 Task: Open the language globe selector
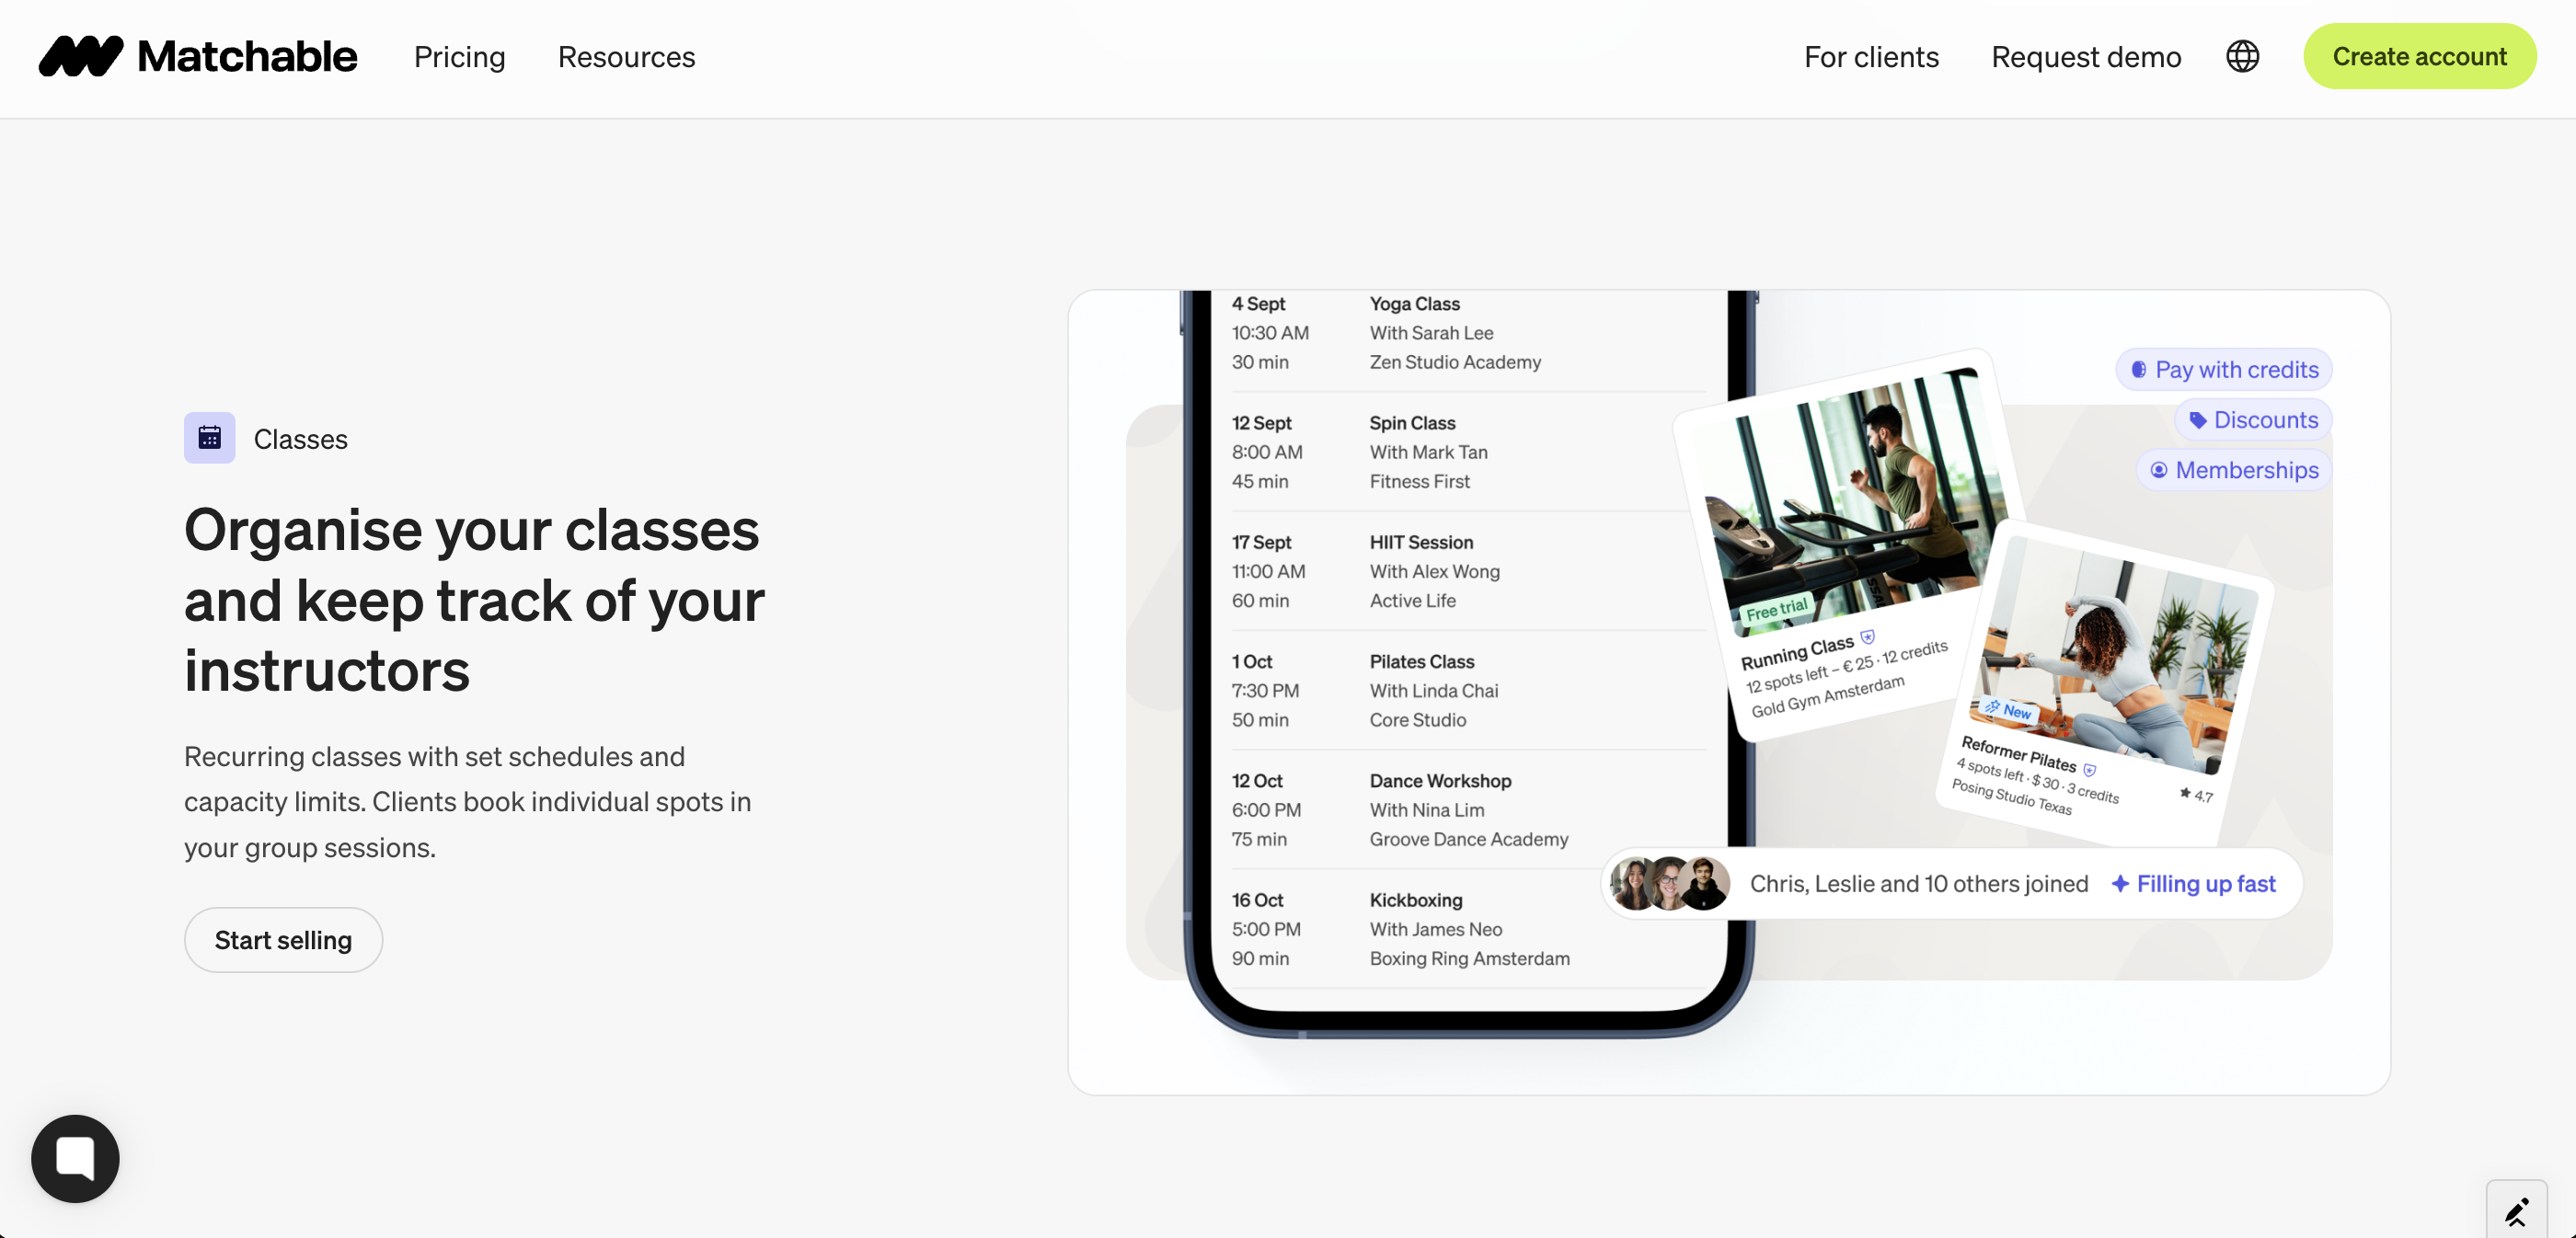(2242, 56)
